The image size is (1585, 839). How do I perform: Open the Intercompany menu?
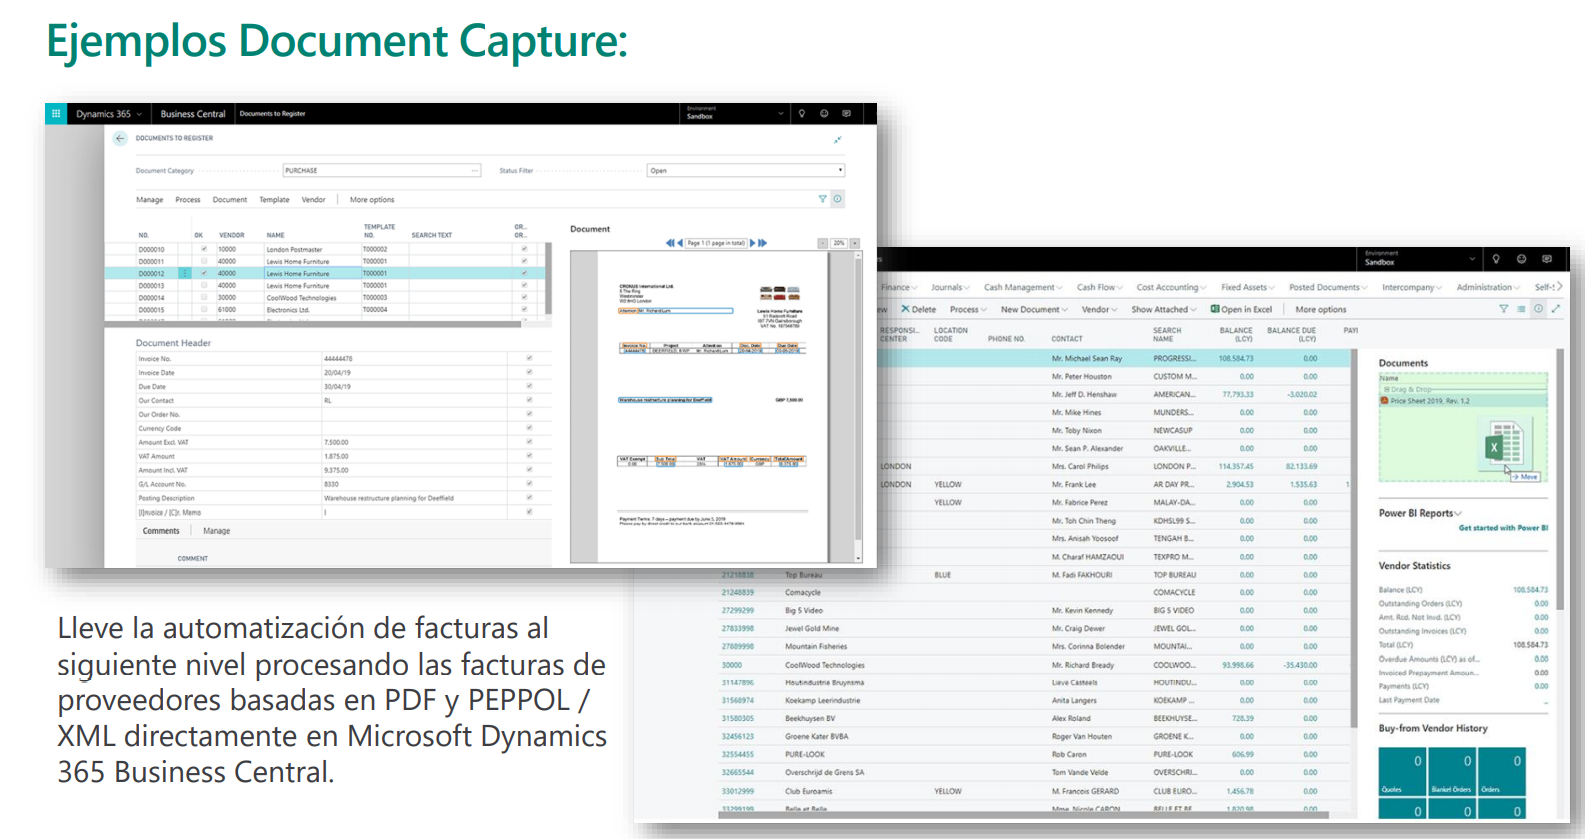[1411, 287]
